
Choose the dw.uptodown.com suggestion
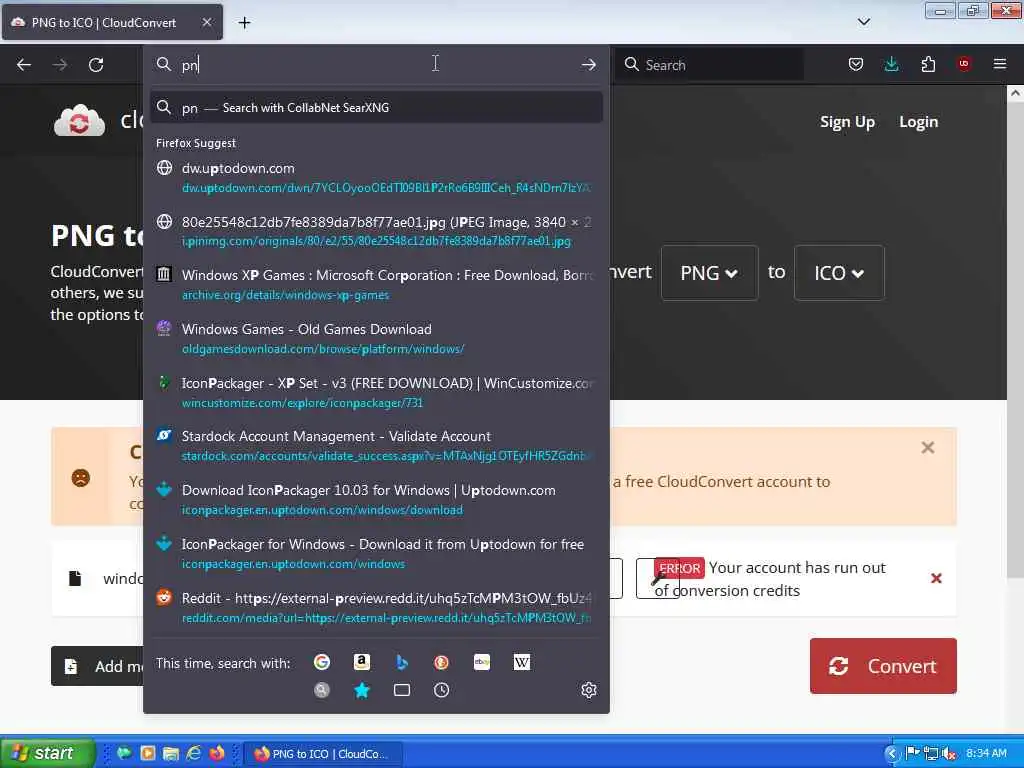376,178
